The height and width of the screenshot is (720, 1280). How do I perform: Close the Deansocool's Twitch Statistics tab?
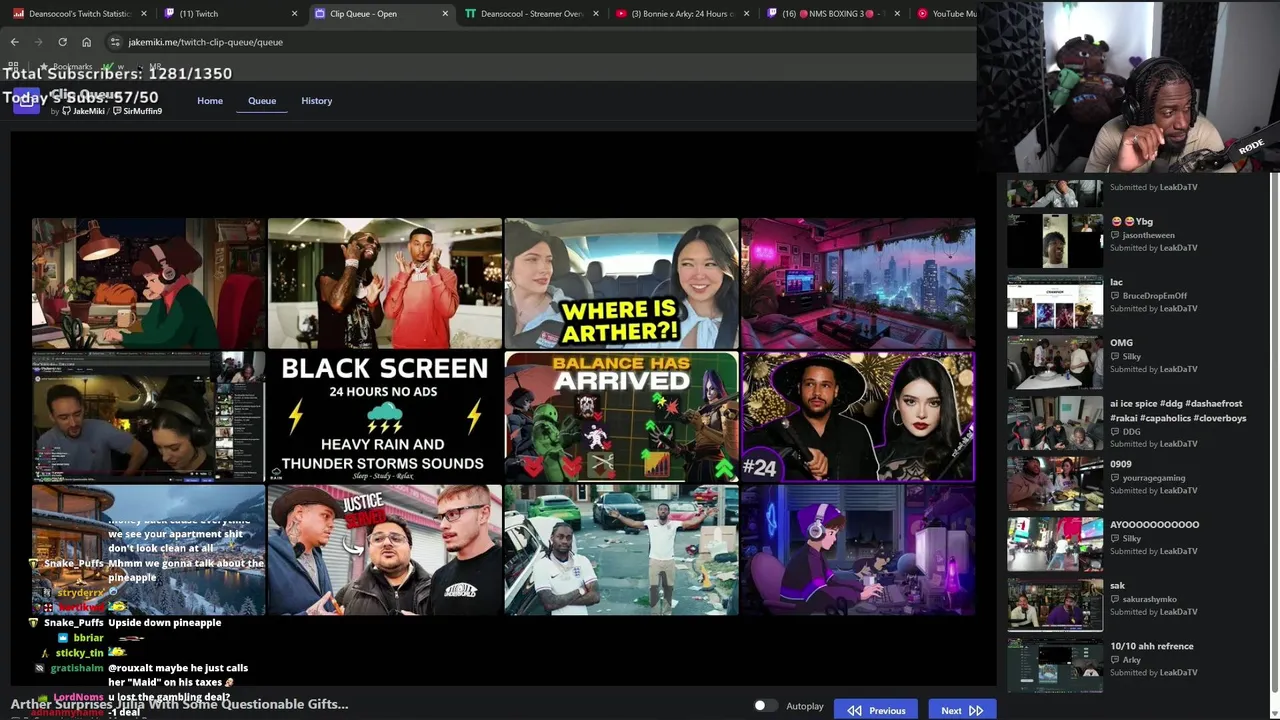[x=144, y=14]
